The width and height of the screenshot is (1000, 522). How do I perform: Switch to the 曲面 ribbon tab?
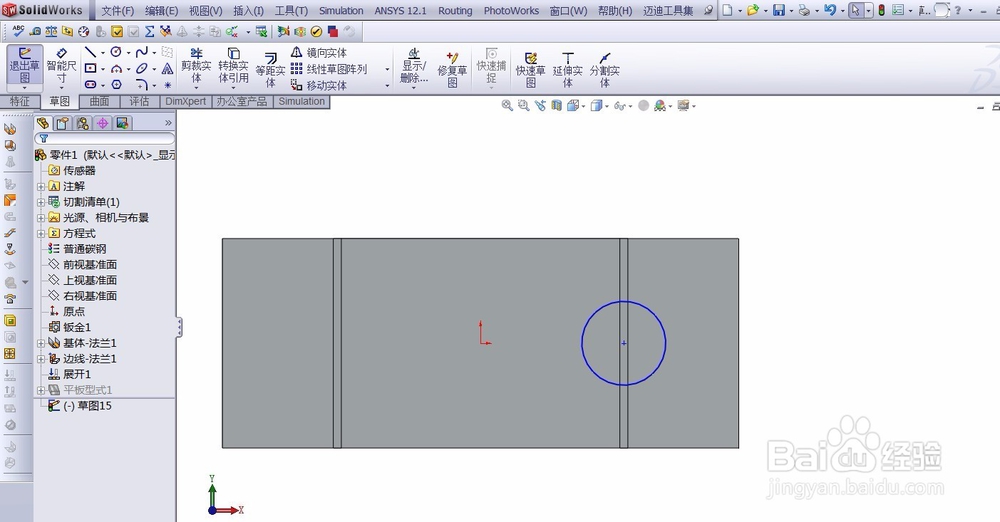tap(99, 101)
